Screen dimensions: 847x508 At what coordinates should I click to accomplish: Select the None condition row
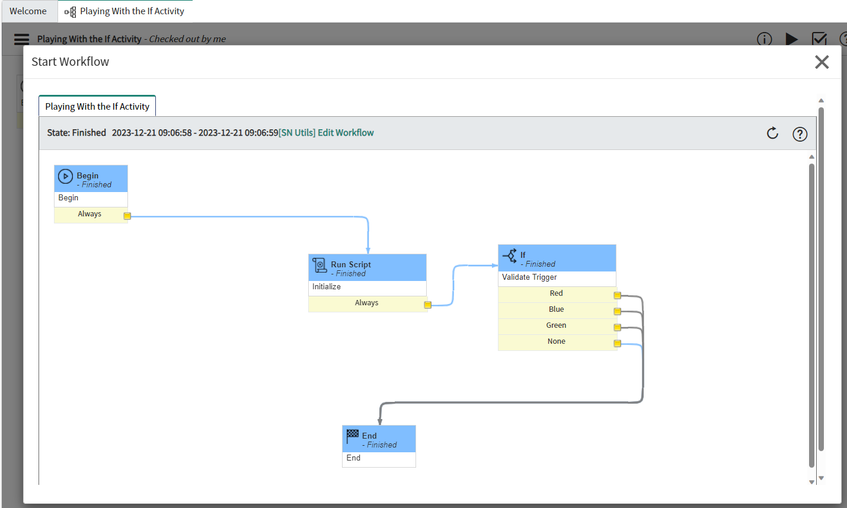tap(556, 342)
